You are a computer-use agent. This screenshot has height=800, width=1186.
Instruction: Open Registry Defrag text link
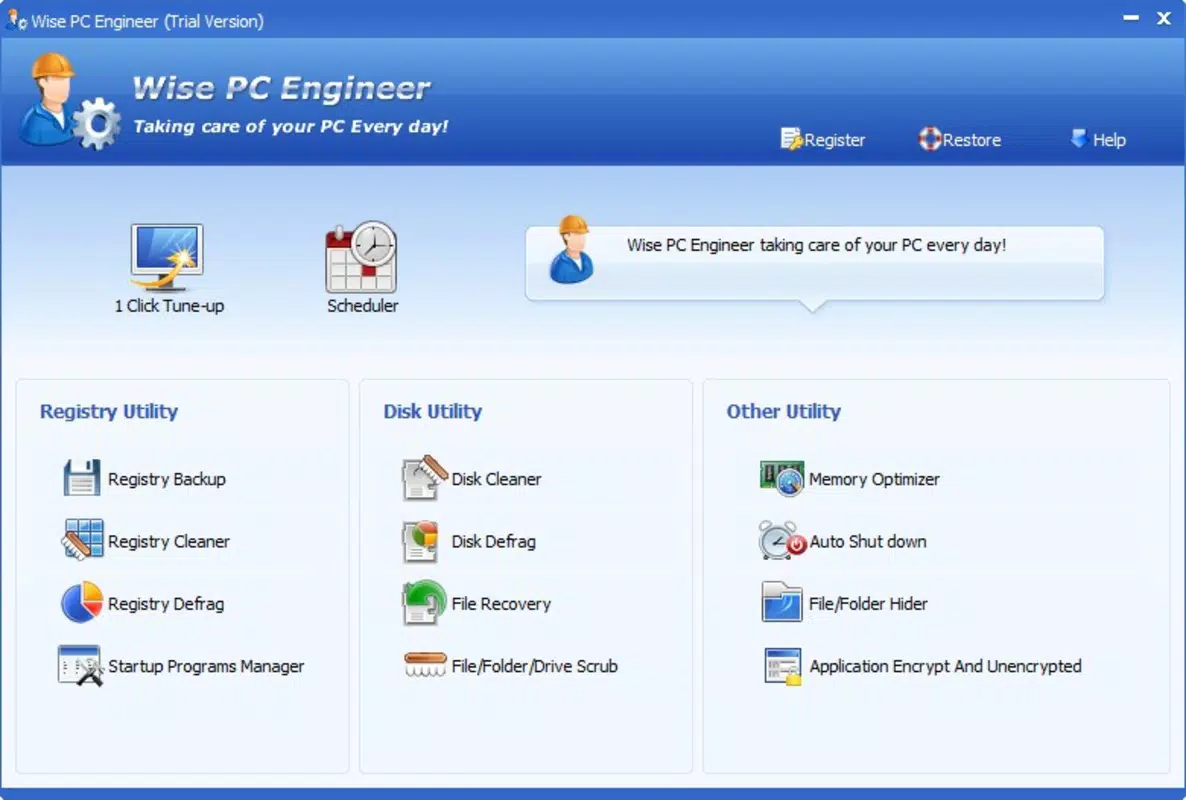click(166, 604)
